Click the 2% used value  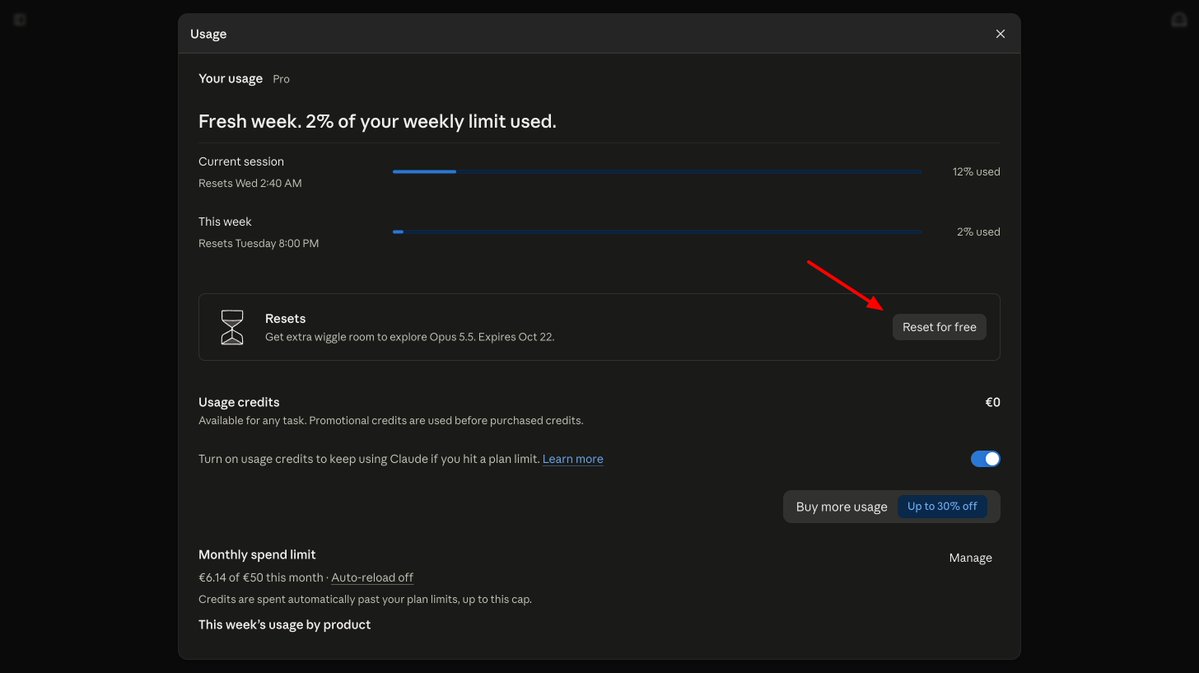pyautogui.click(x=978, y=232)
